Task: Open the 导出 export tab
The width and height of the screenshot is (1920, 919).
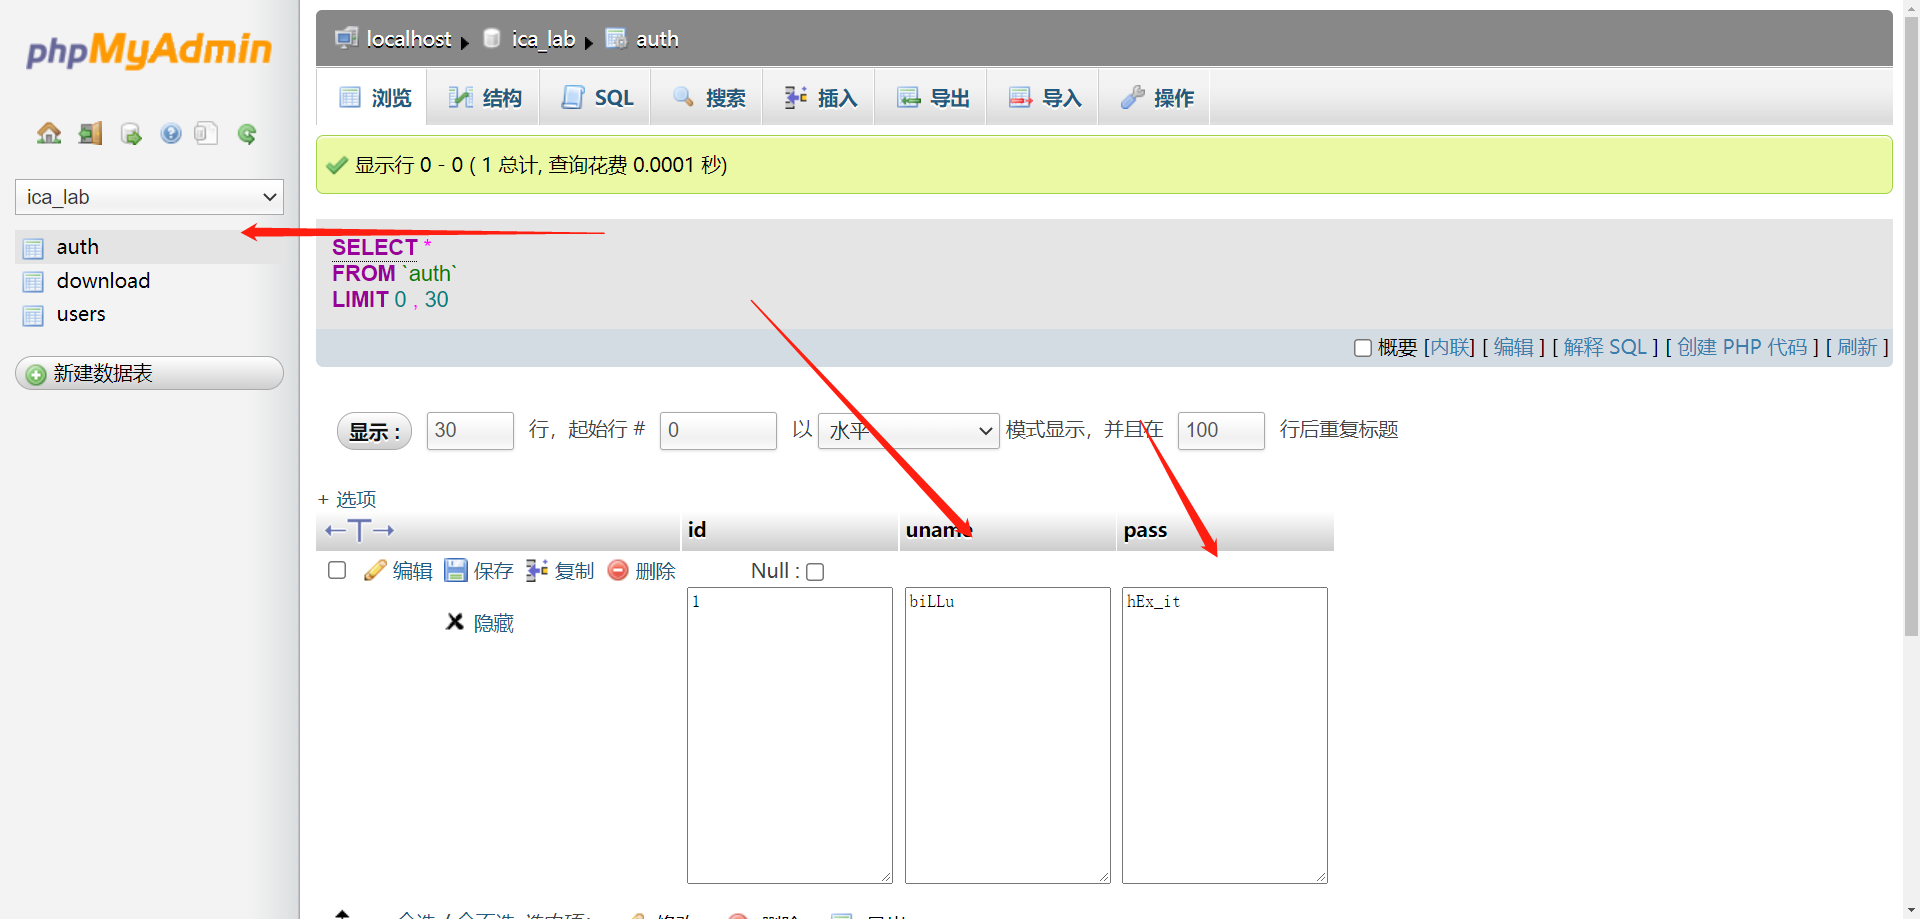Action: [933, 97]
